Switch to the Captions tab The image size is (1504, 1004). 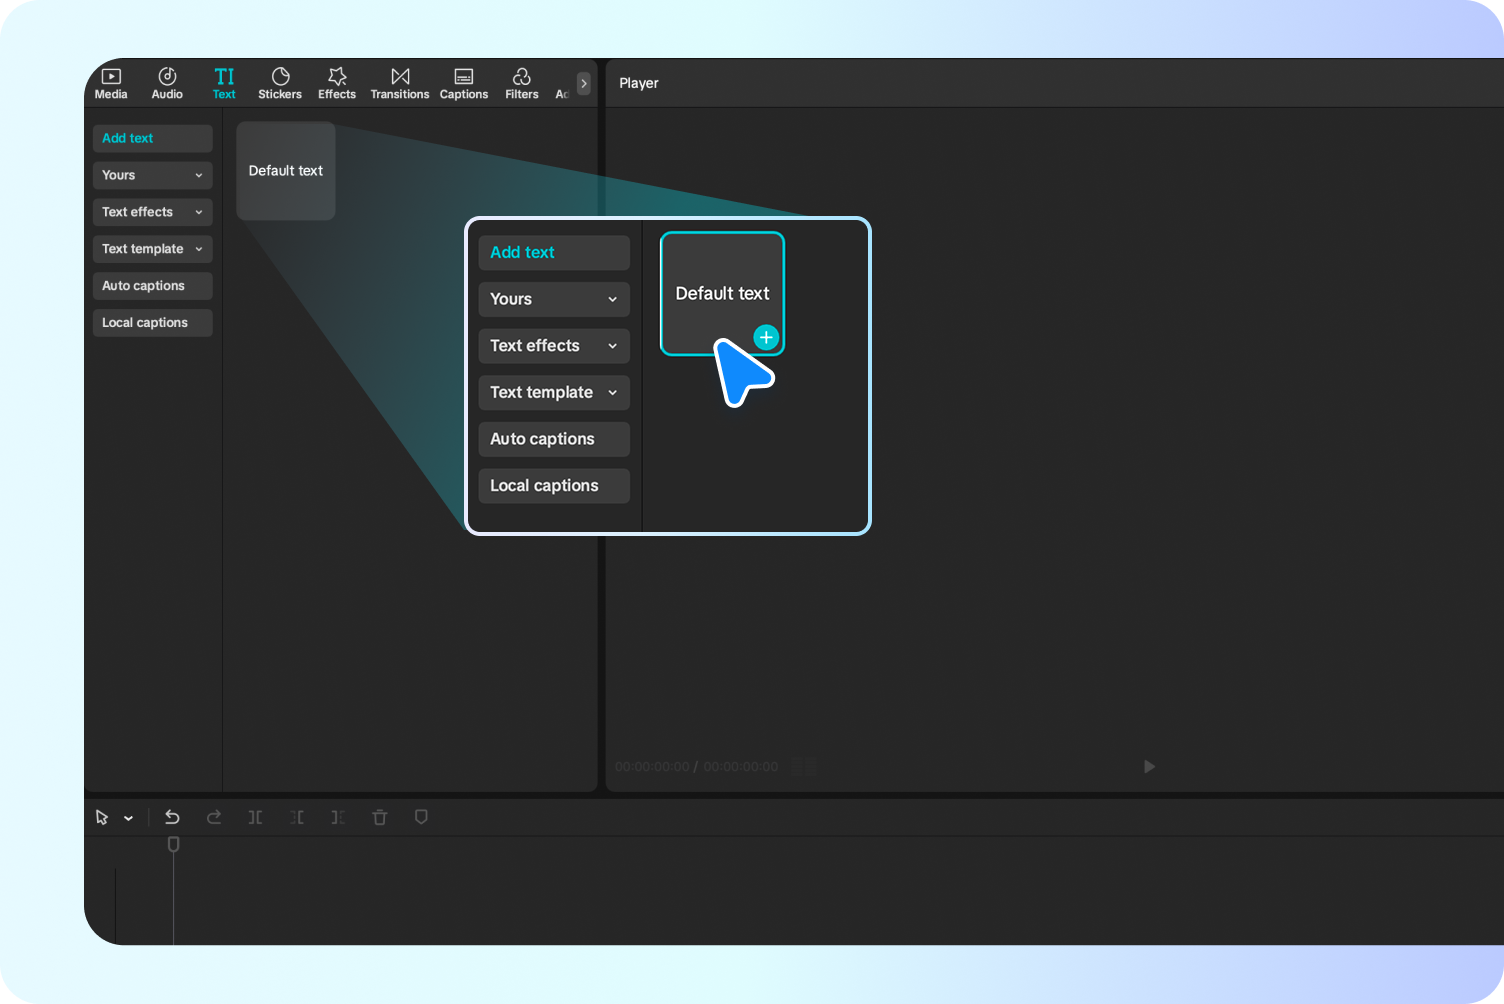463,82
